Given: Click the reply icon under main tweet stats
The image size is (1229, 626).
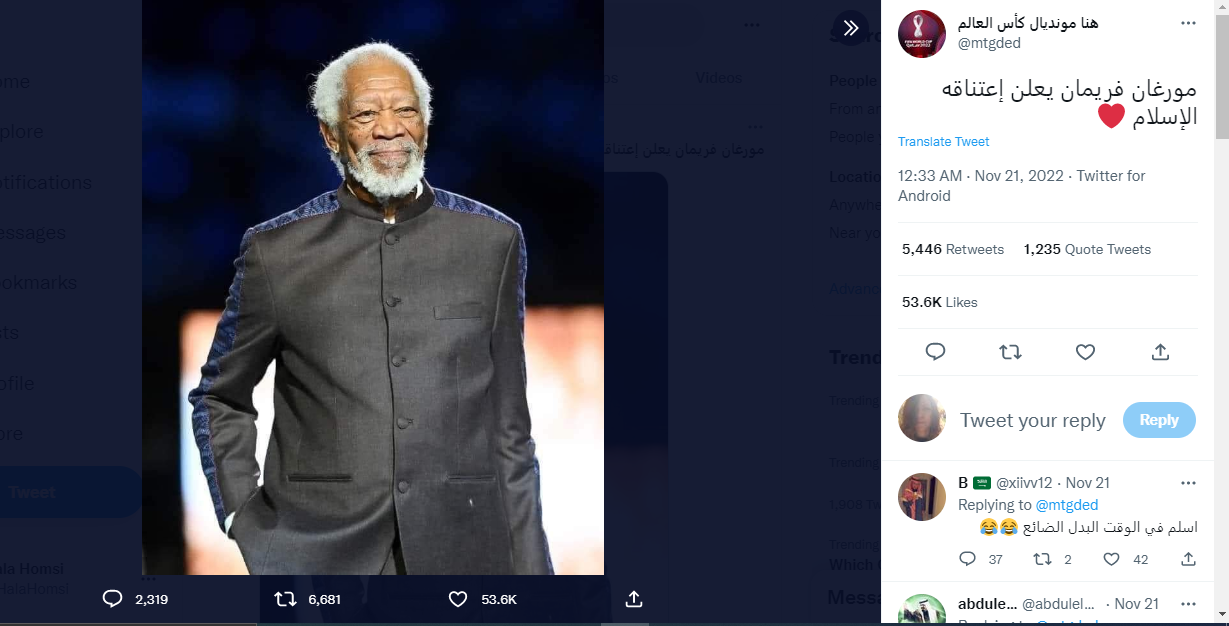Looking at the screenshot, I should (x=935, y=352).
